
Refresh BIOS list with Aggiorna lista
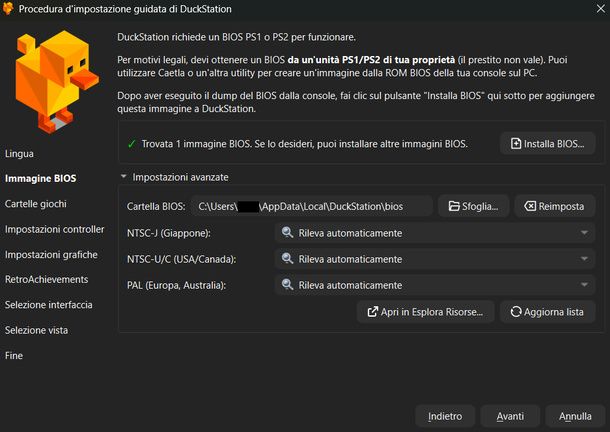547,312
